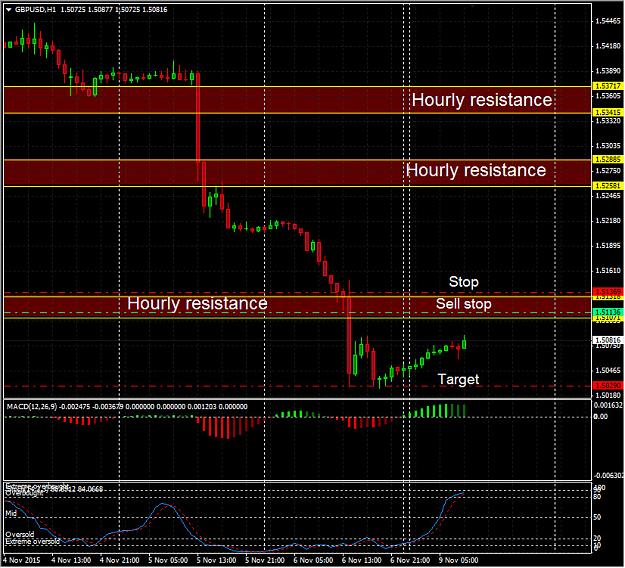The image size is (625, 568).
Task: Click the 1.54180 value on price scale
Action: pos(608,46)
